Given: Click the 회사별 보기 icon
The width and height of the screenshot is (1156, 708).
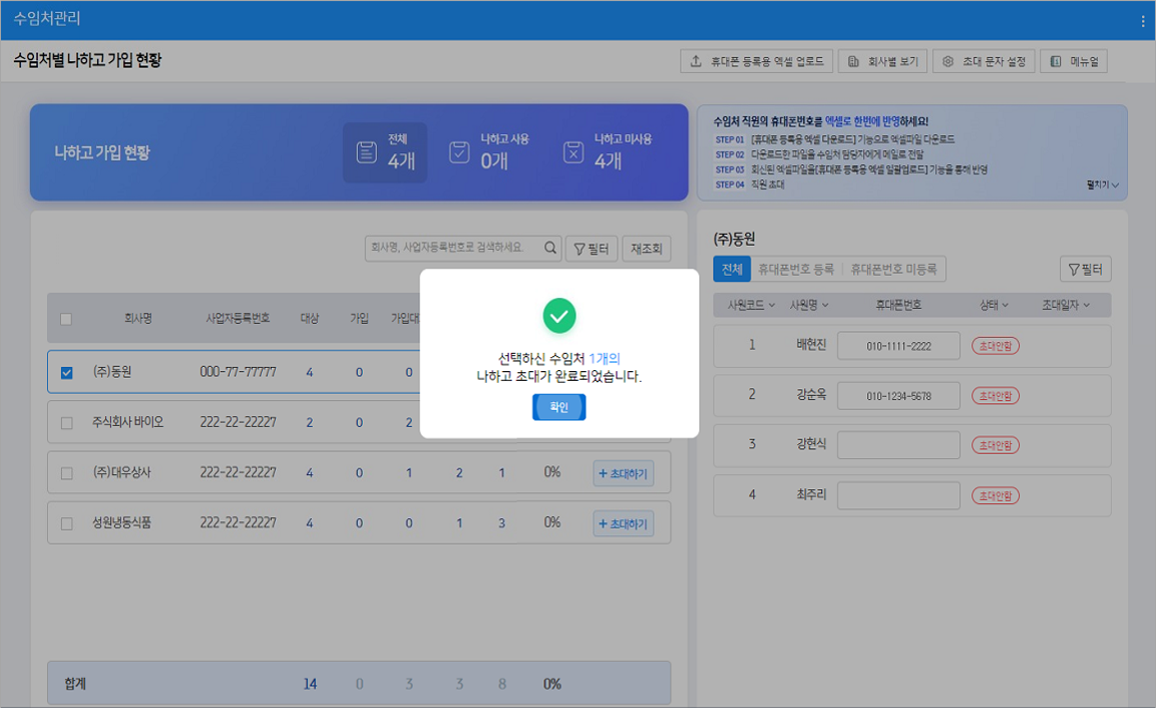Looking at the screenshot, I should pos(853,61).
